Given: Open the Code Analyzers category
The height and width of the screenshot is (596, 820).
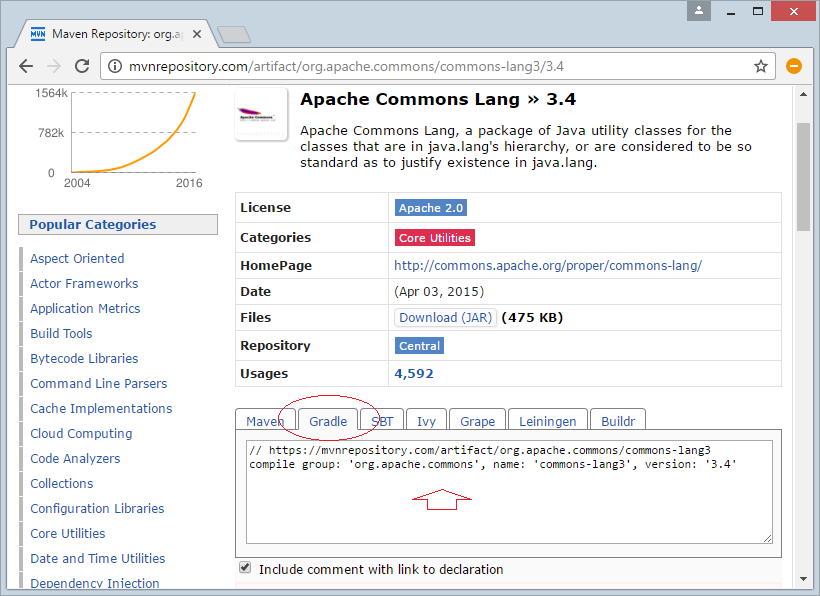Looking at the screenshot, I should [75, 459].
